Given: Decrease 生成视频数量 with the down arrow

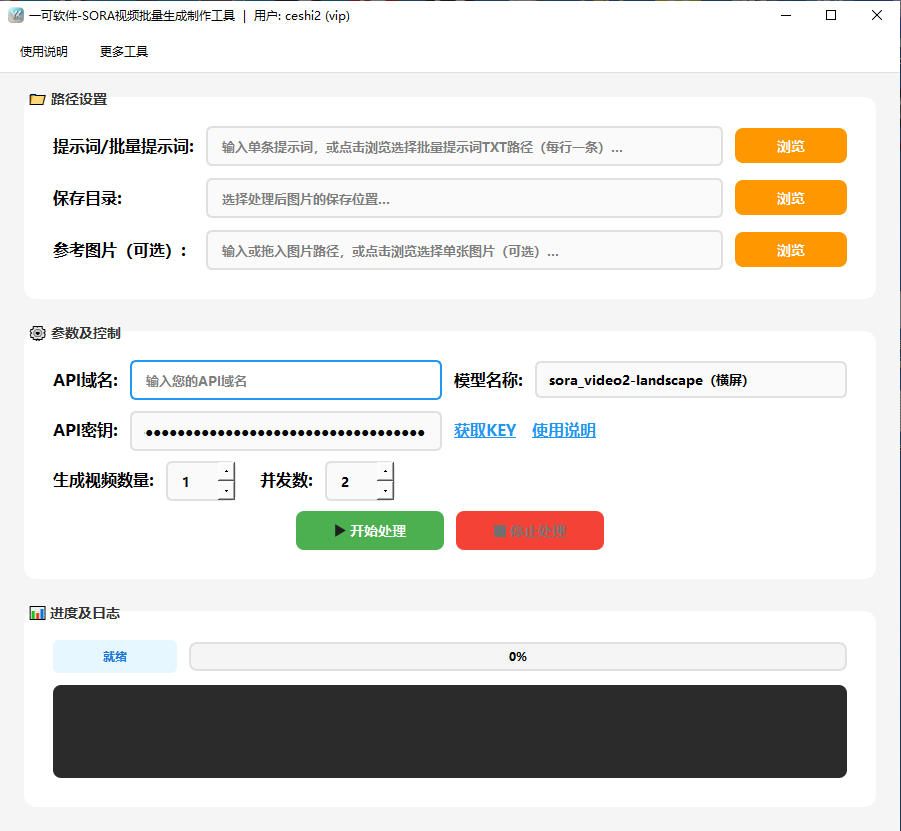Looking at the screenshot, I should 226,491.
